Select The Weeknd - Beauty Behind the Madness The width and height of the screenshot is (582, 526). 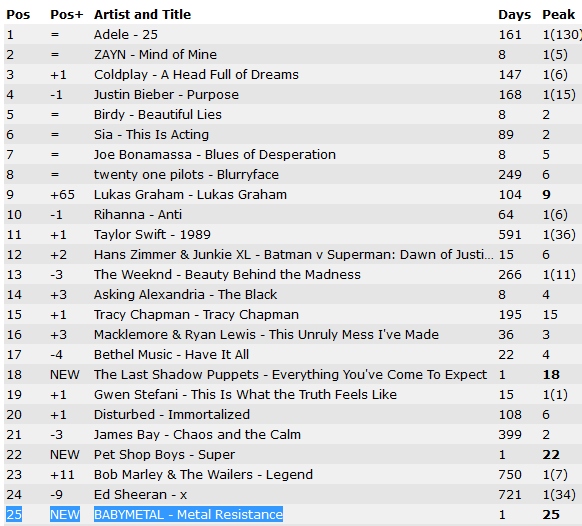227,275
